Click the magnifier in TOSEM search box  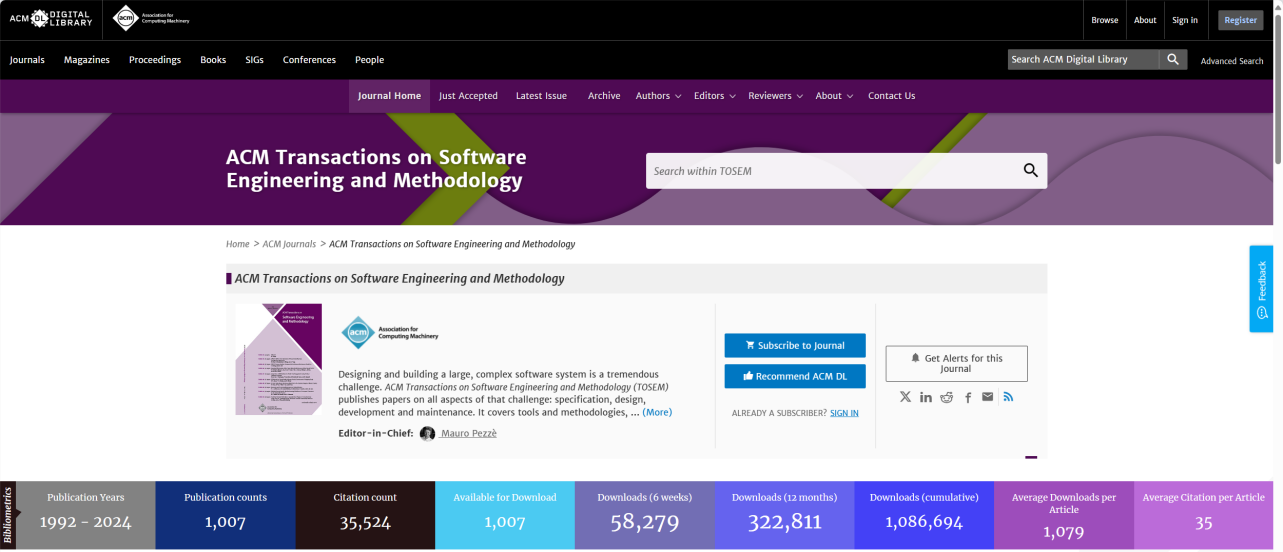click(1030, 171)
